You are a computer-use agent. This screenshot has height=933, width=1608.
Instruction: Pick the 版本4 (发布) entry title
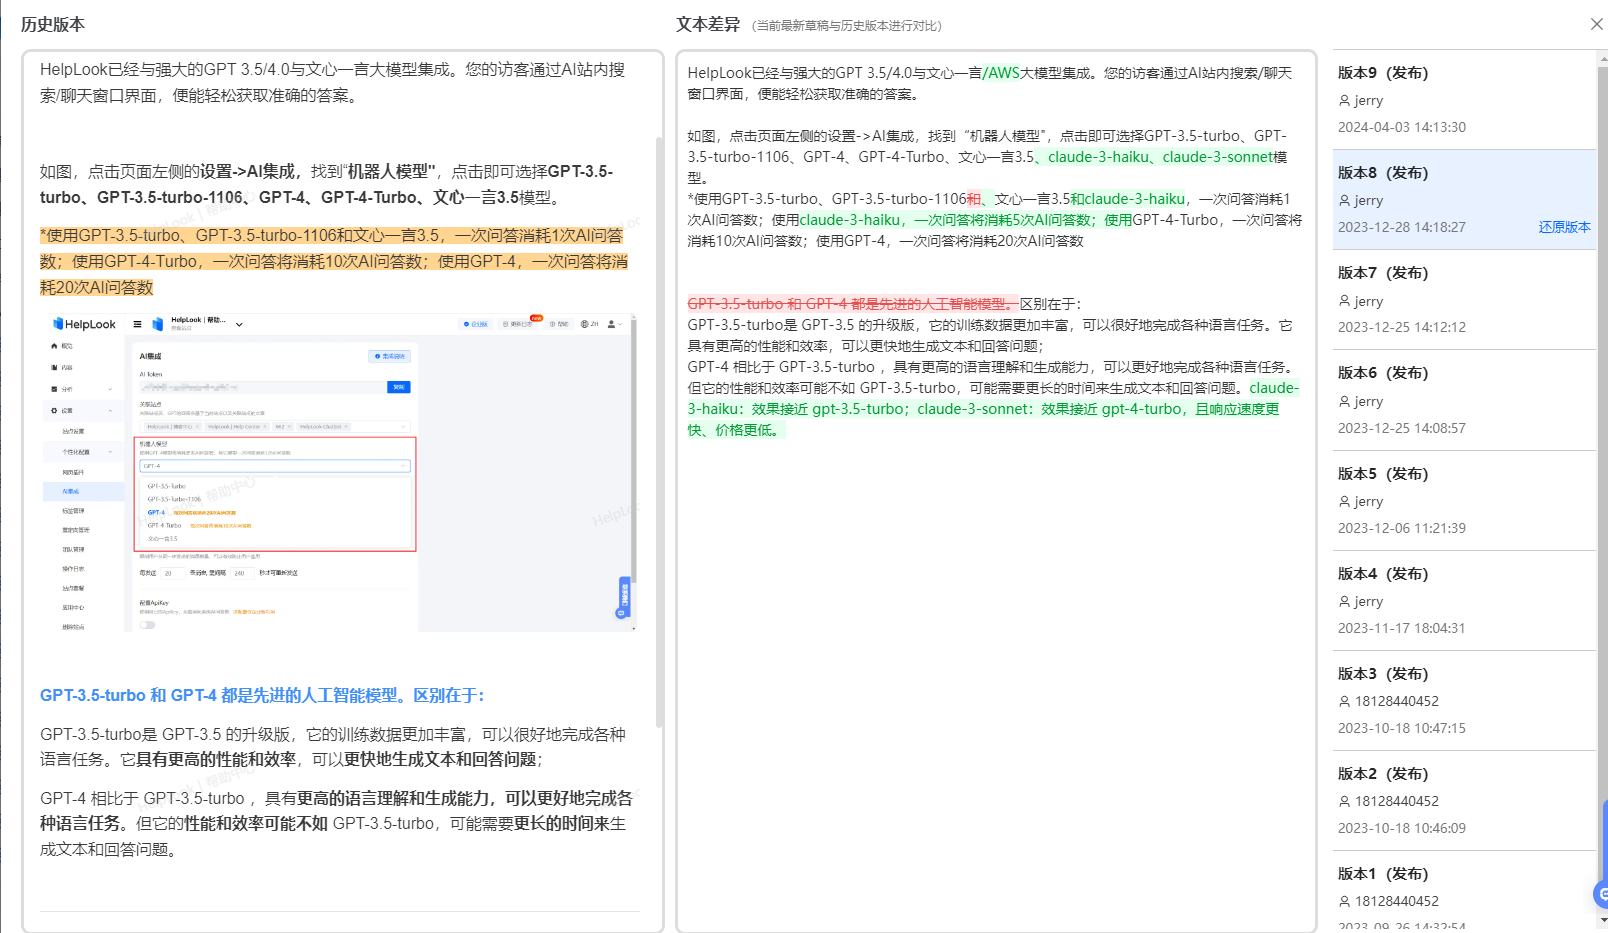1383,574
